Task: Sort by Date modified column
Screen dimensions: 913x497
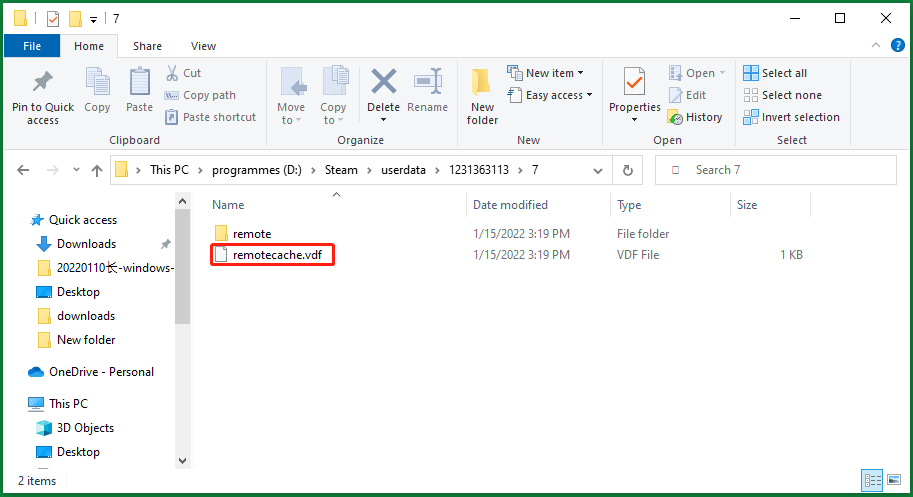Action: 510,205
